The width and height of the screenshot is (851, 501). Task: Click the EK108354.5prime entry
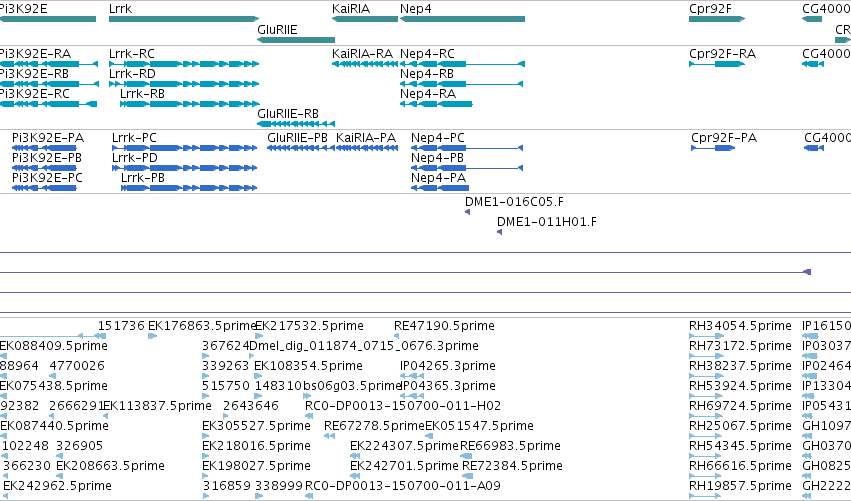pyautogui.click(x=308, y=366)
